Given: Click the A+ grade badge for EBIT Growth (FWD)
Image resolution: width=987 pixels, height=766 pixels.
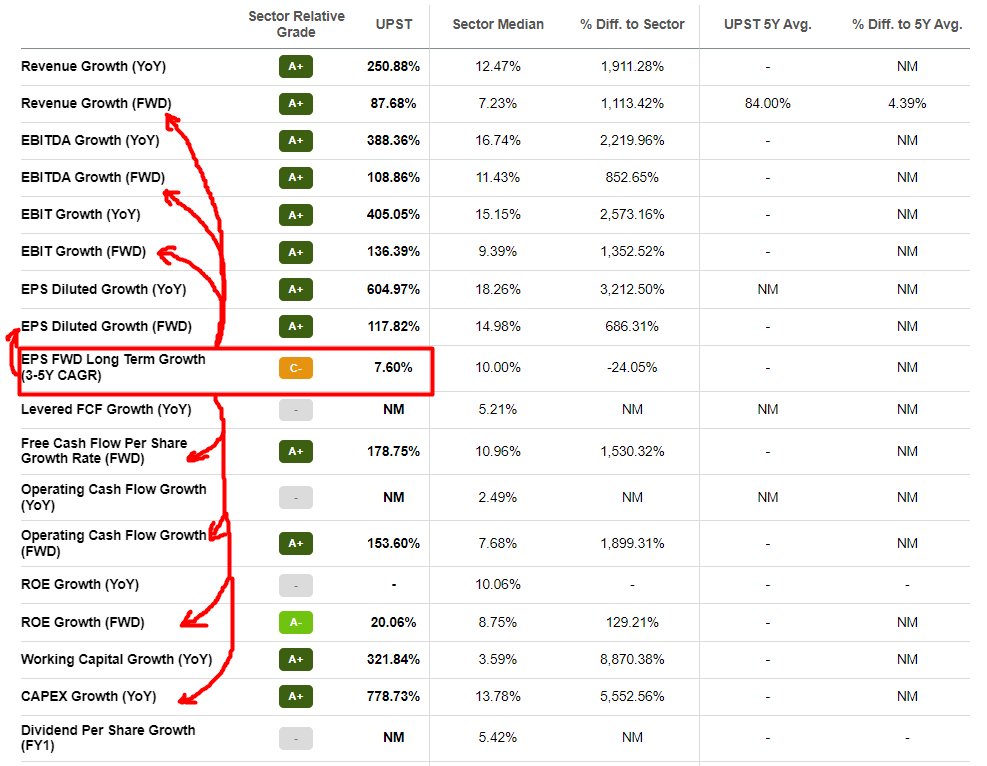Looking at the screenshot, I should [296, 252].
